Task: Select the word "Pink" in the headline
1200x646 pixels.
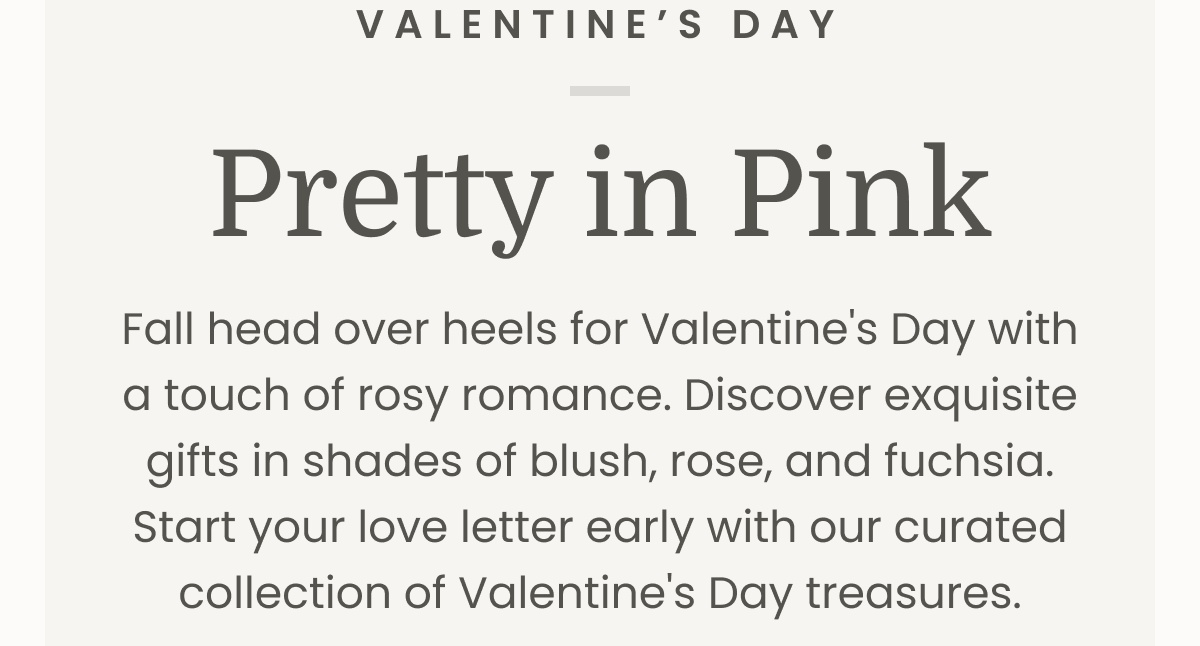Action: point(862,194)
